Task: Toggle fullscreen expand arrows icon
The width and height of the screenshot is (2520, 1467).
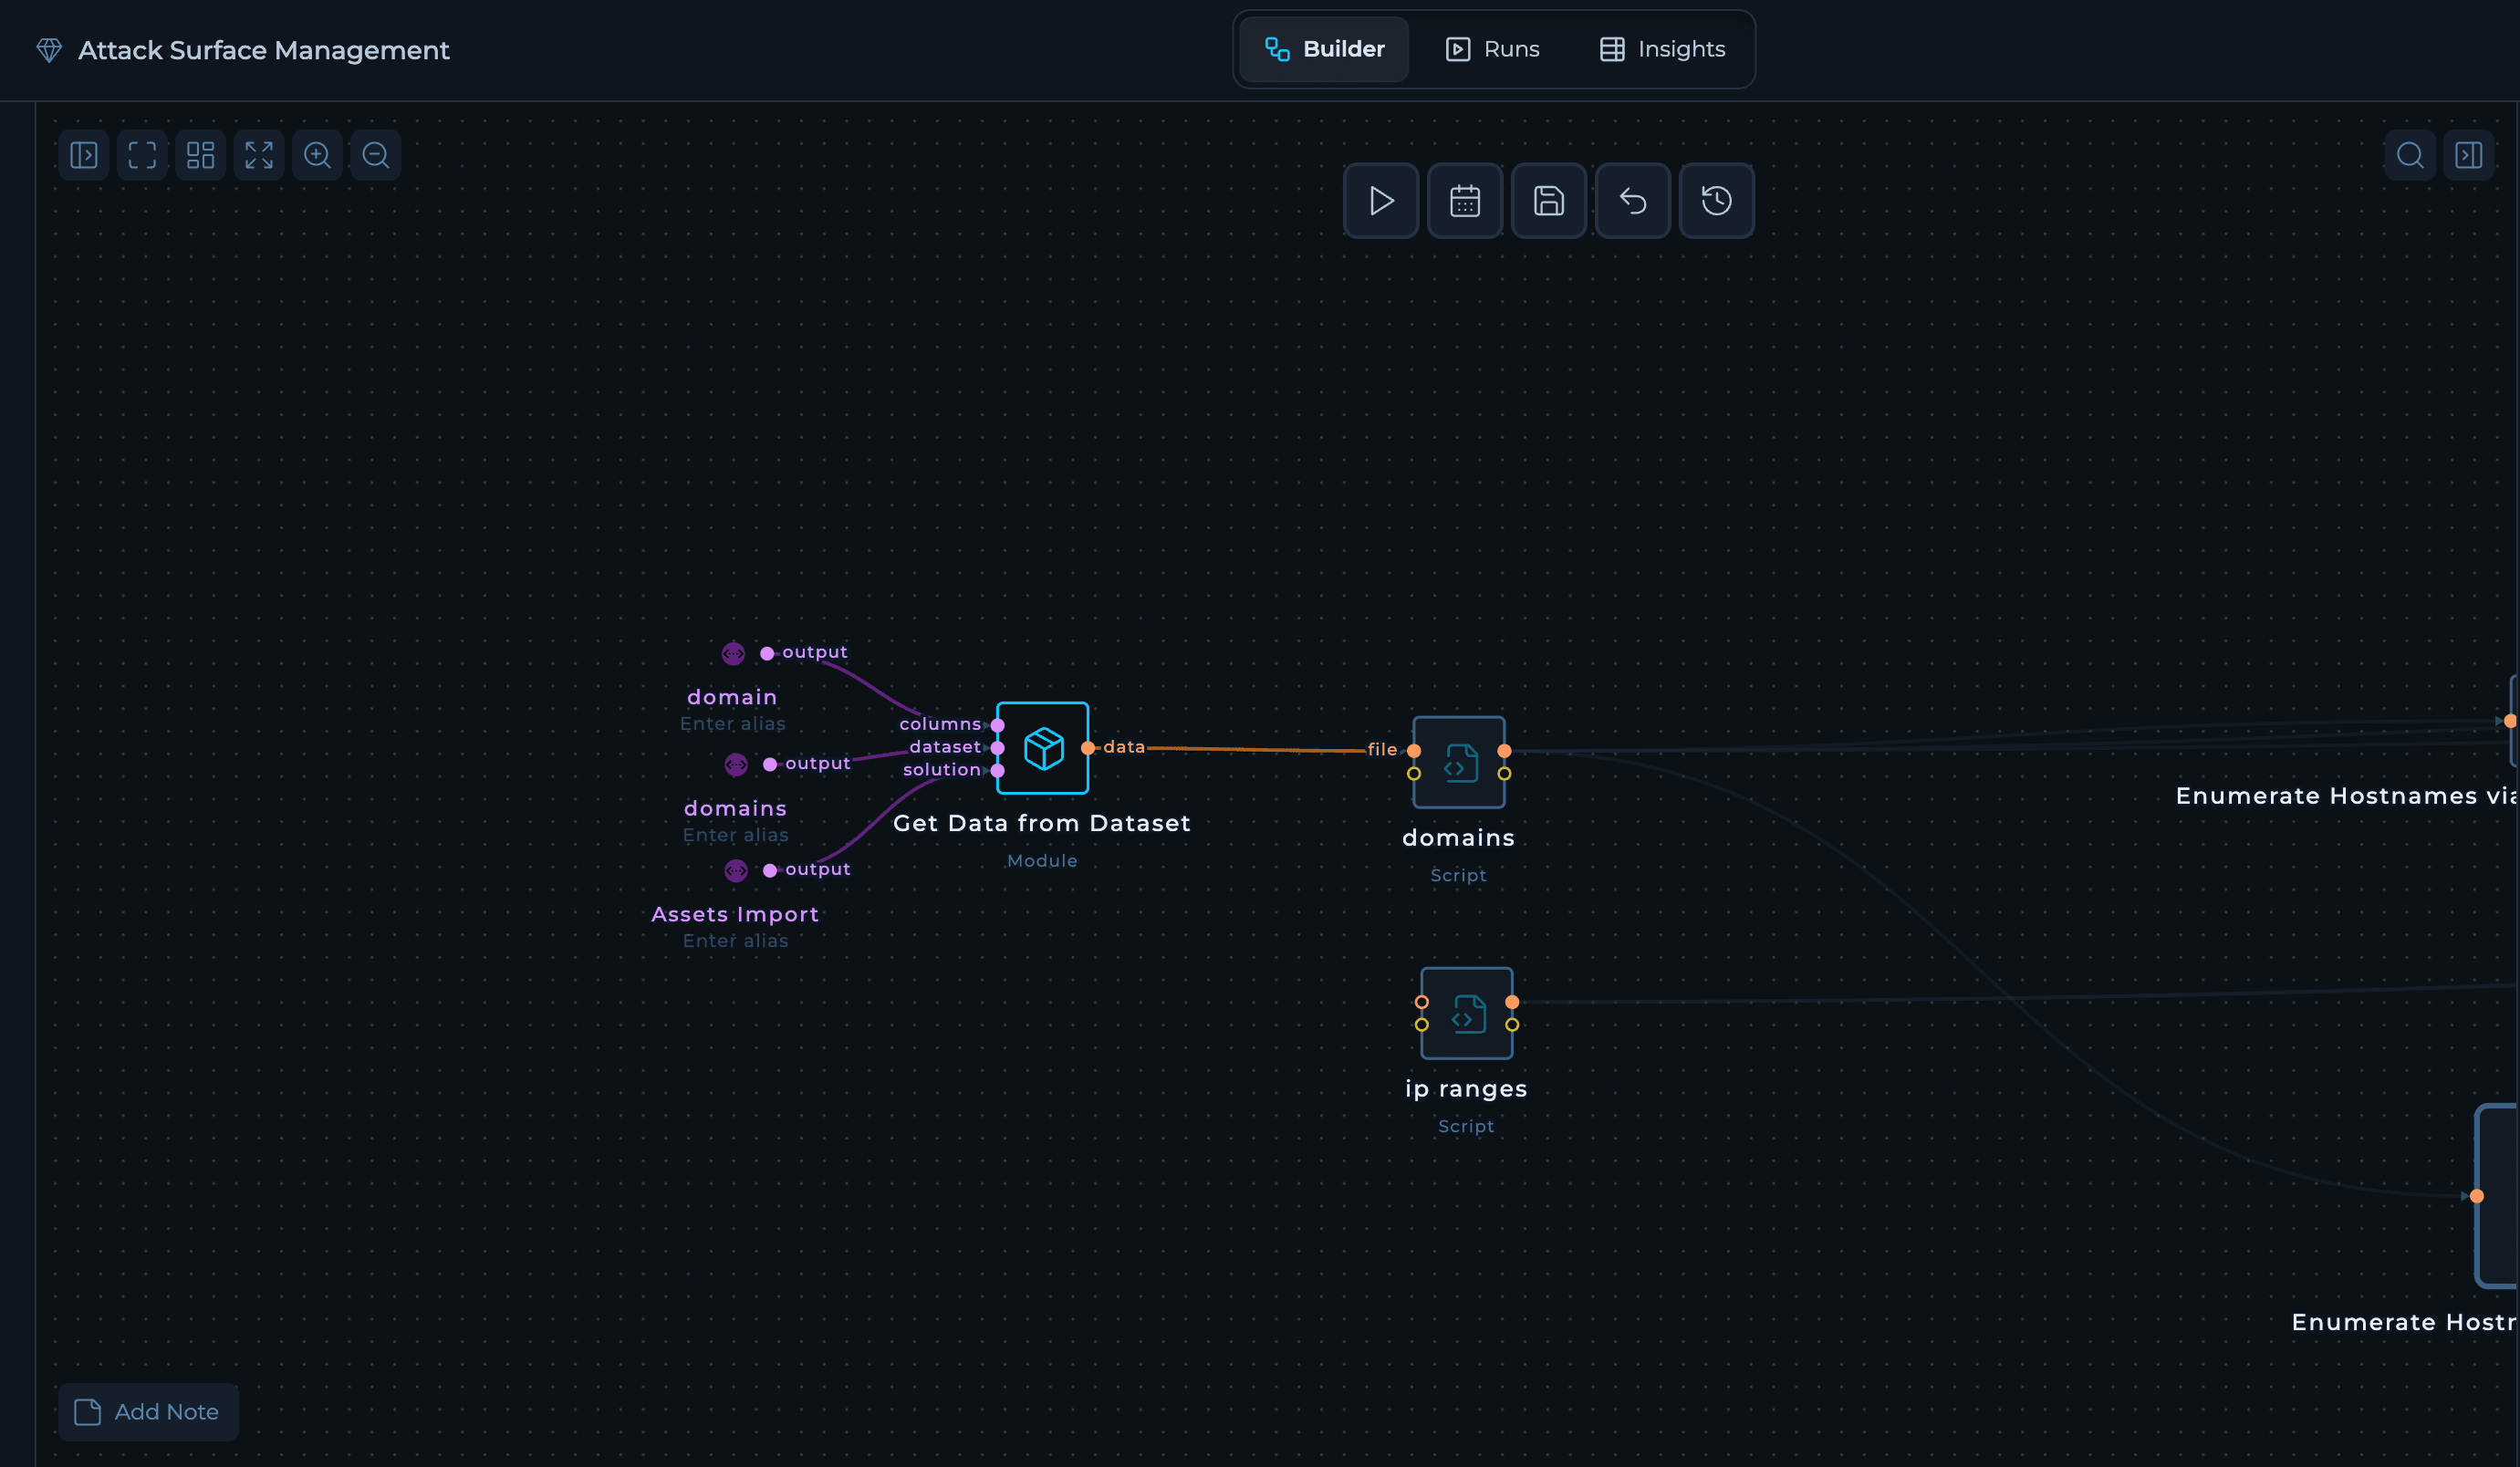Action: [259, 155]
